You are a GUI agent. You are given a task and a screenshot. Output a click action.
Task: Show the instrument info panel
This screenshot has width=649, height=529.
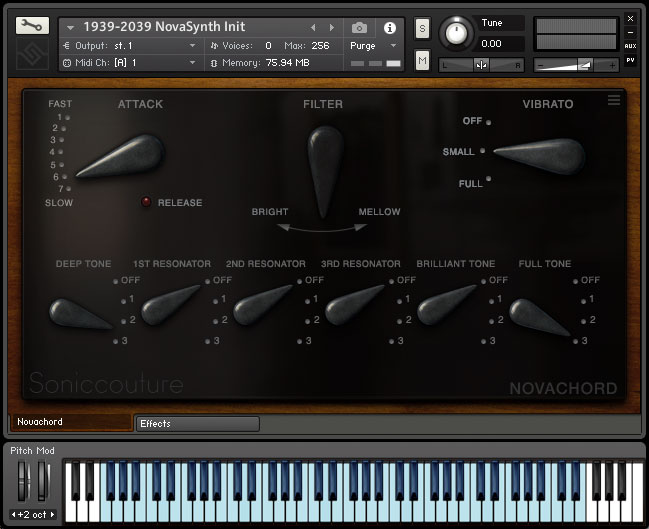[x=389, y=28]
